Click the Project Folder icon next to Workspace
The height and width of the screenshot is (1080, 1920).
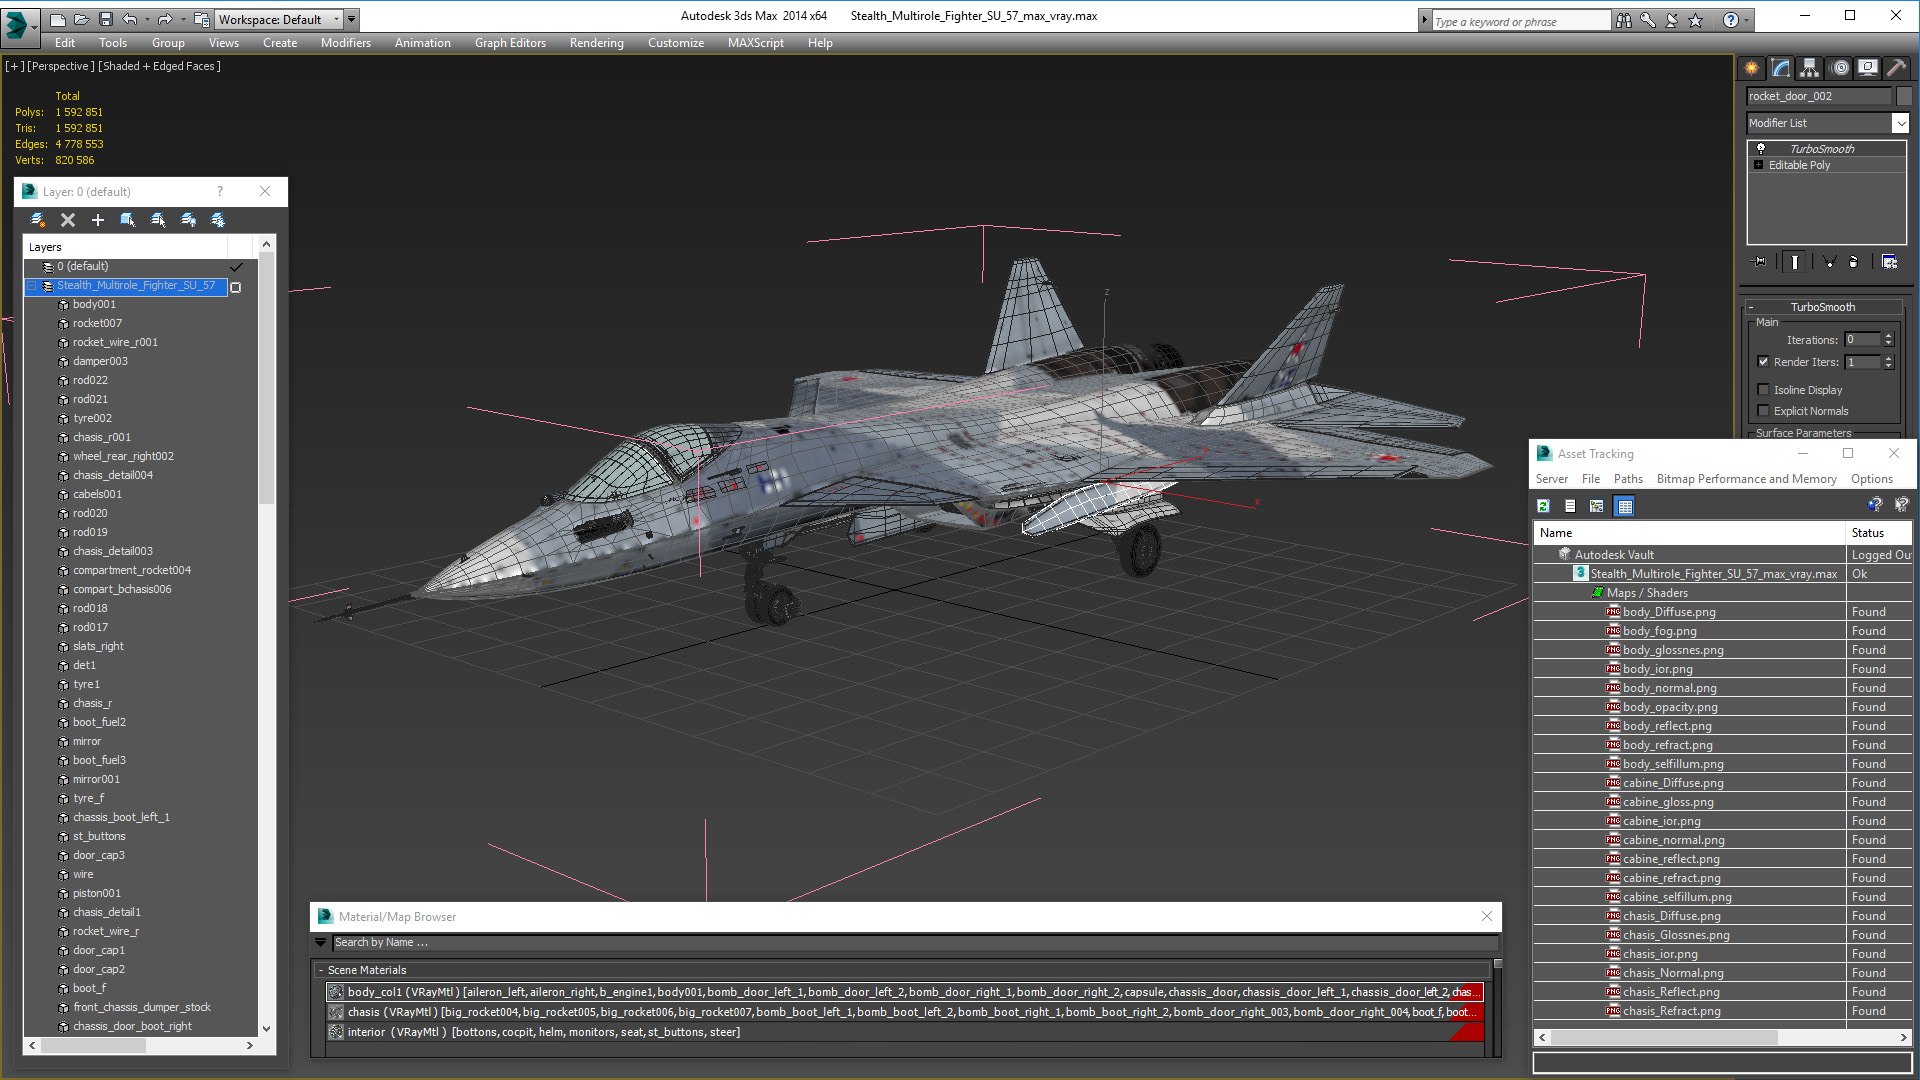click(201, 19)
